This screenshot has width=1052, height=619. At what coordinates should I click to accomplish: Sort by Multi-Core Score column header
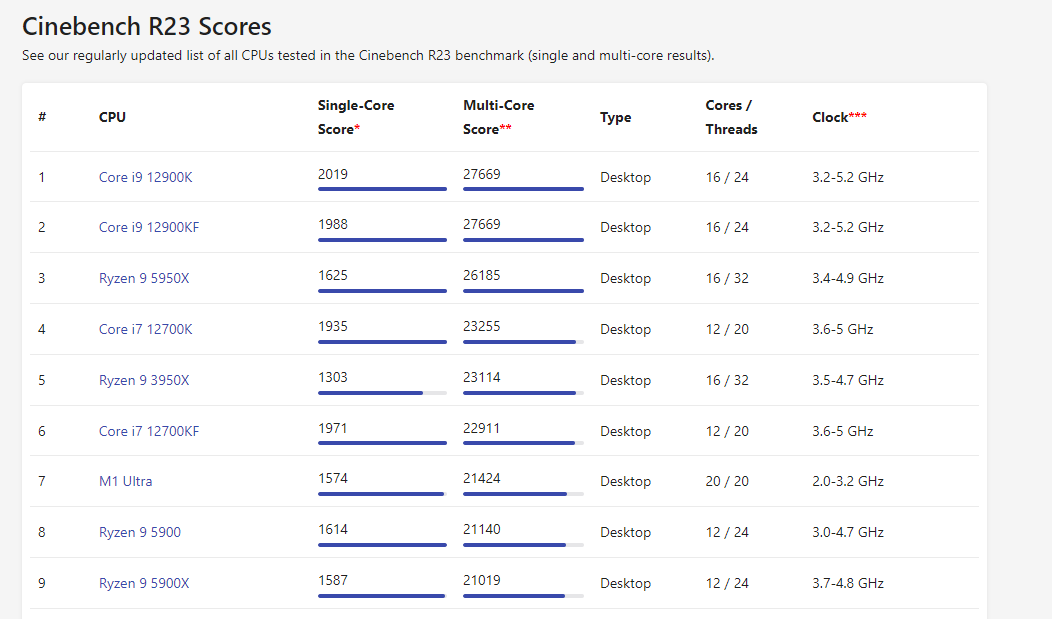498,117
